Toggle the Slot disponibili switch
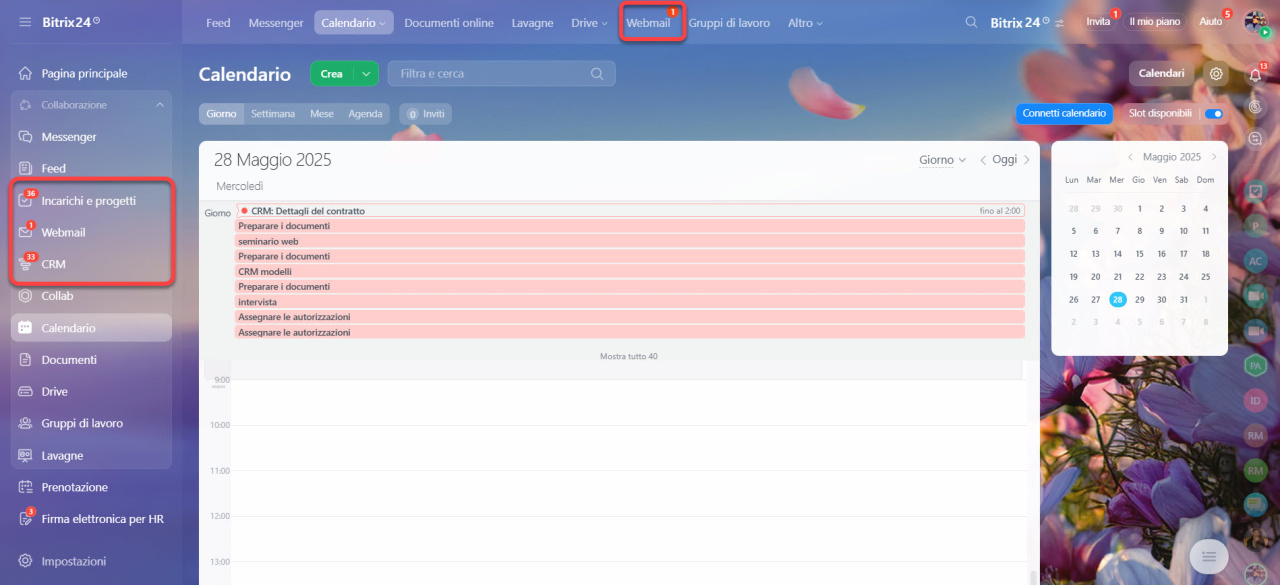Image resolution: width=1280 pixels, height=585 pixels. (1214, 114)
